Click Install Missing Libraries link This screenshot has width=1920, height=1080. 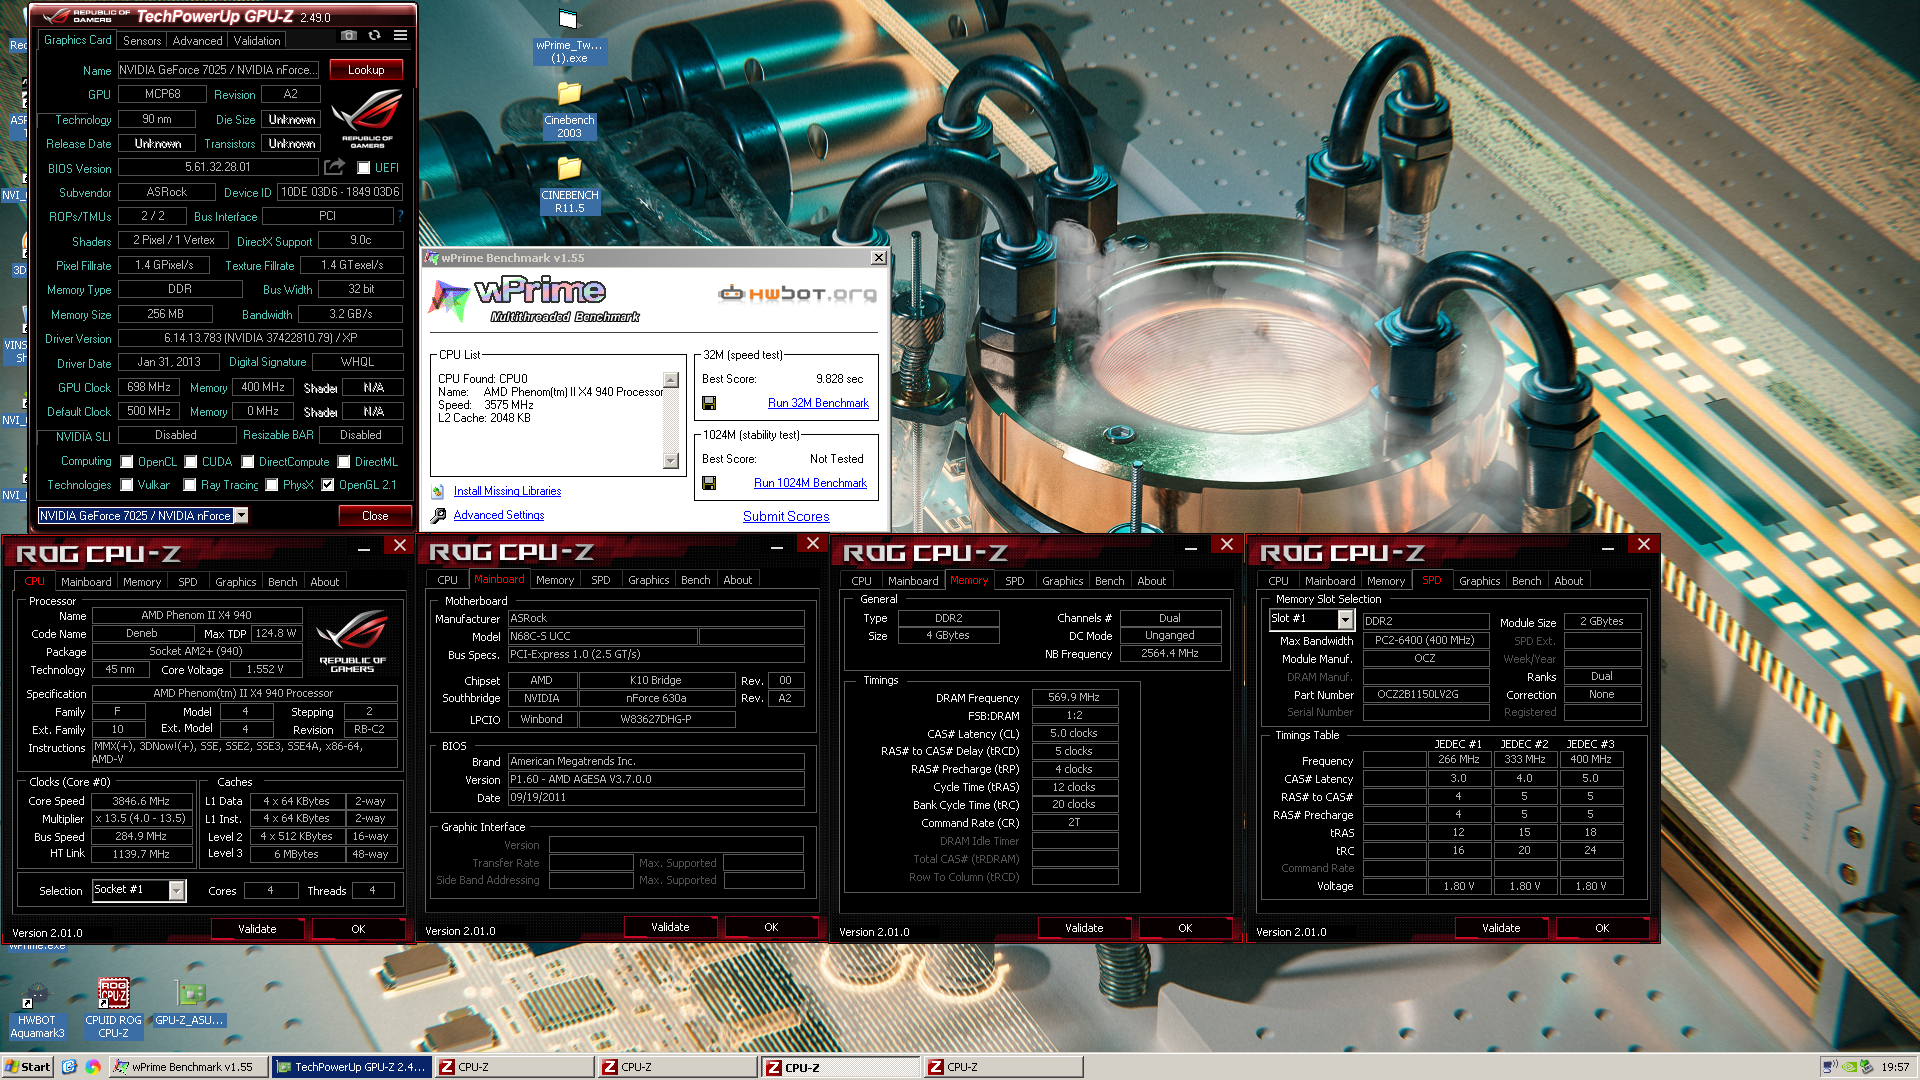pos(507,491)
